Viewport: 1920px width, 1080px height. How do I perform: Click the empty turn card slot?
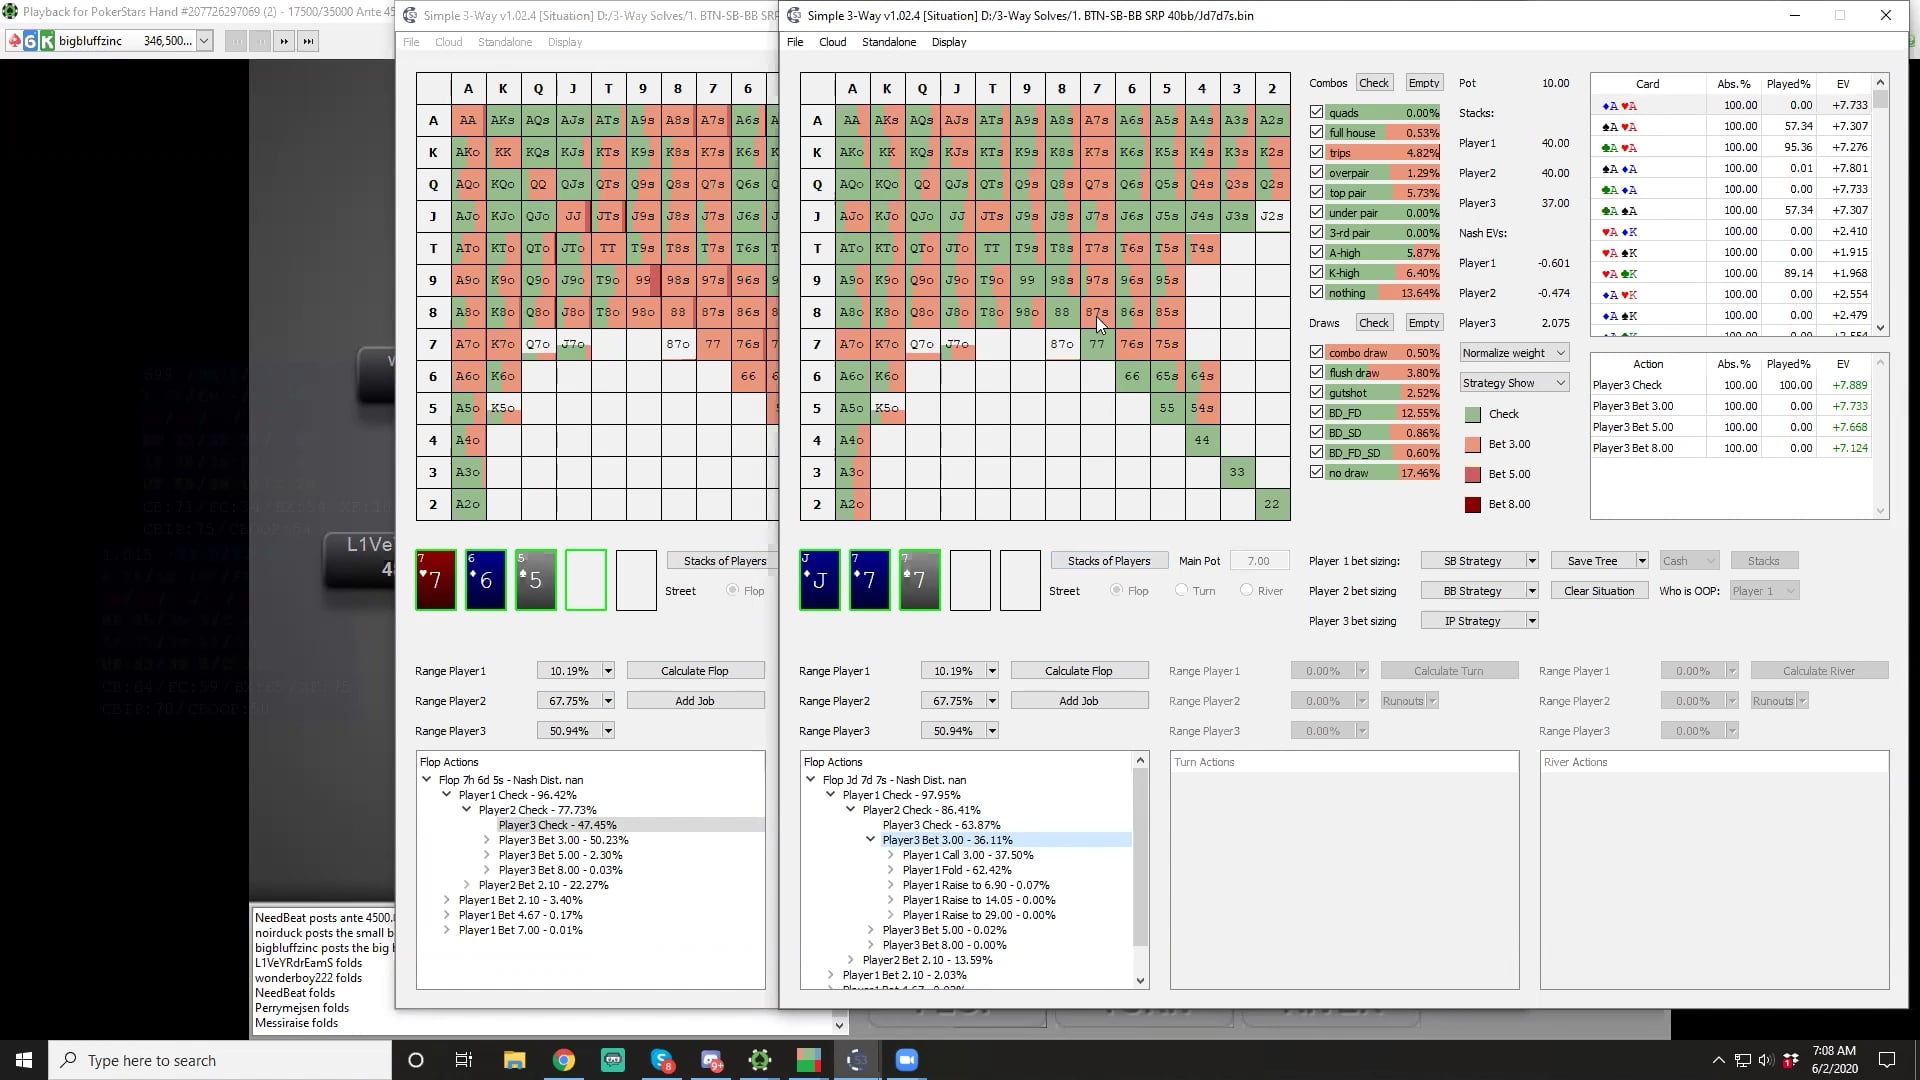tap(970, 578)
